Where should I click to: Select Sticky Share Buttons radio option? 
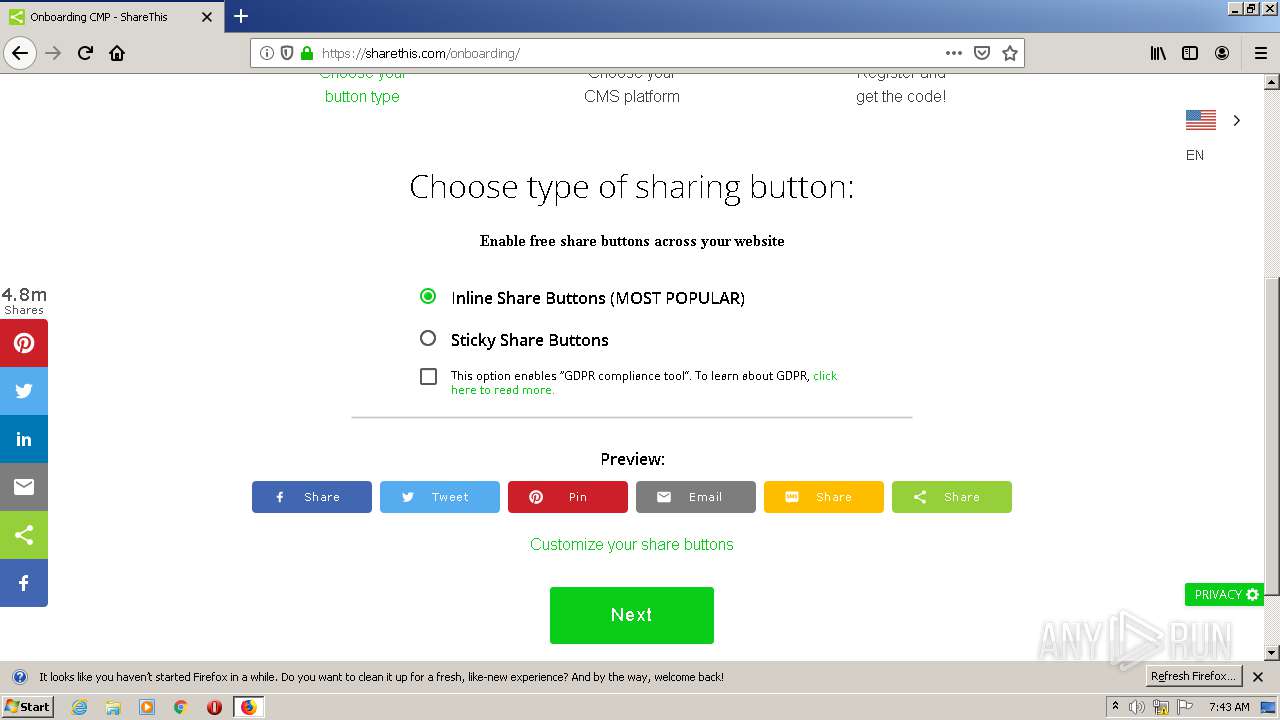point(428,338)
